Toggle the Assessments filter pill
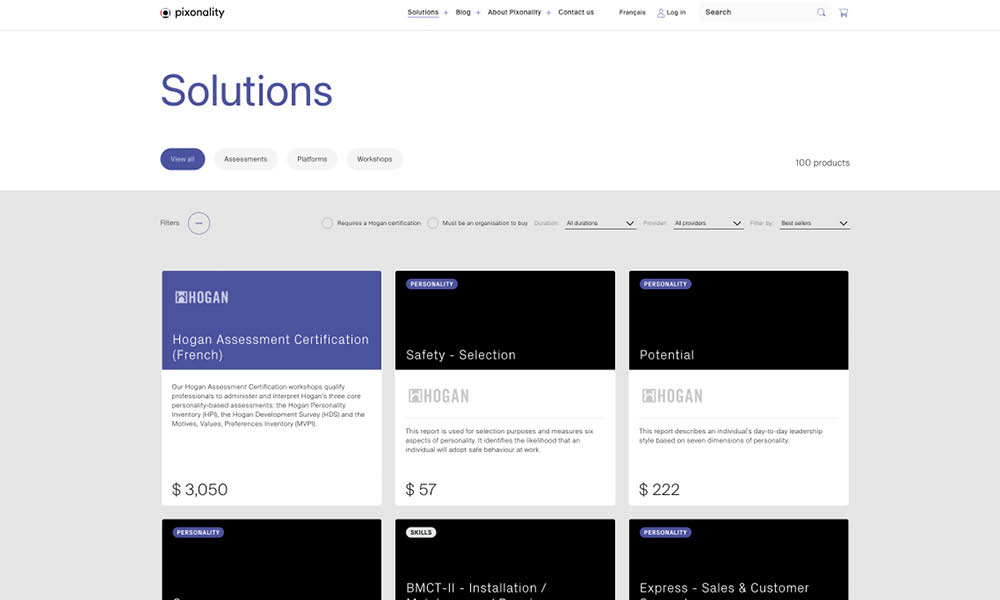The height and width of the screenshot is (600, 1000). pyautogui.click(x=245, y=158)
